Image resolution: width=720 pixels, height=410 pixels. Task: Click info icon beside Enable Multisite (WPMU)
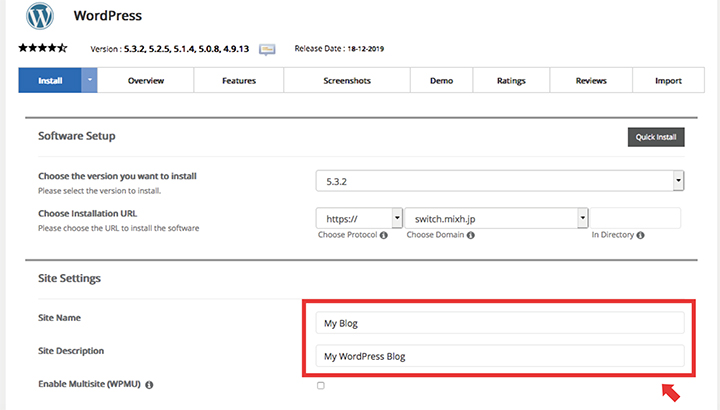coord(149,385)
